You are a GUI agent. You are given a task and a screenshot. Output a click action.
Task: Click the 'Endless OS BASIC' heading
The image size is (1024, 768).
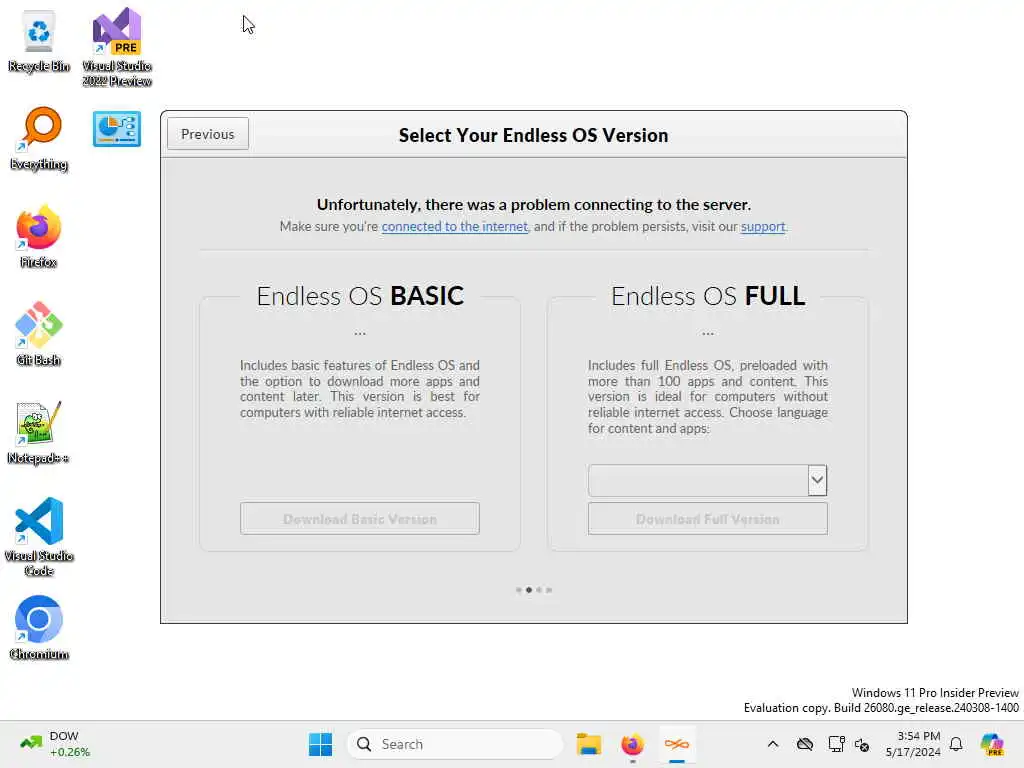(x=360, y=296)
